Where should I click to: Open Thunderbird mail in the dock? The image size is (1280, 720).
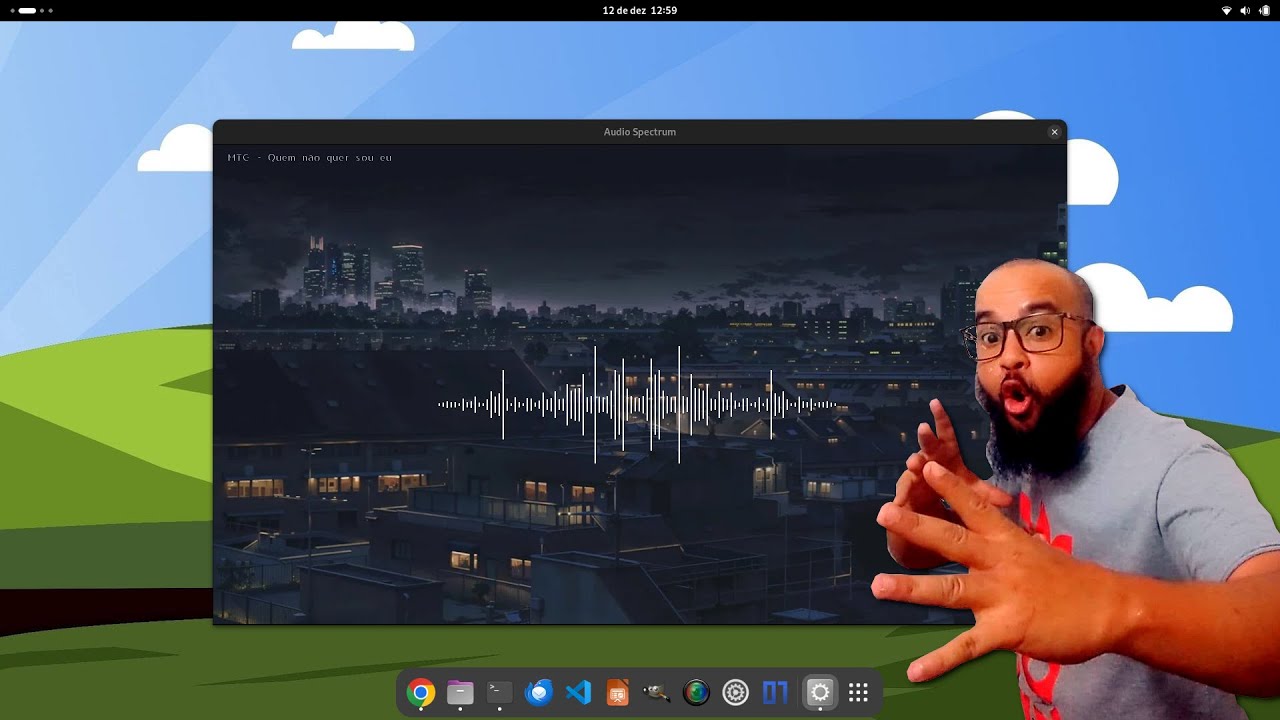[x=539, y=693]
